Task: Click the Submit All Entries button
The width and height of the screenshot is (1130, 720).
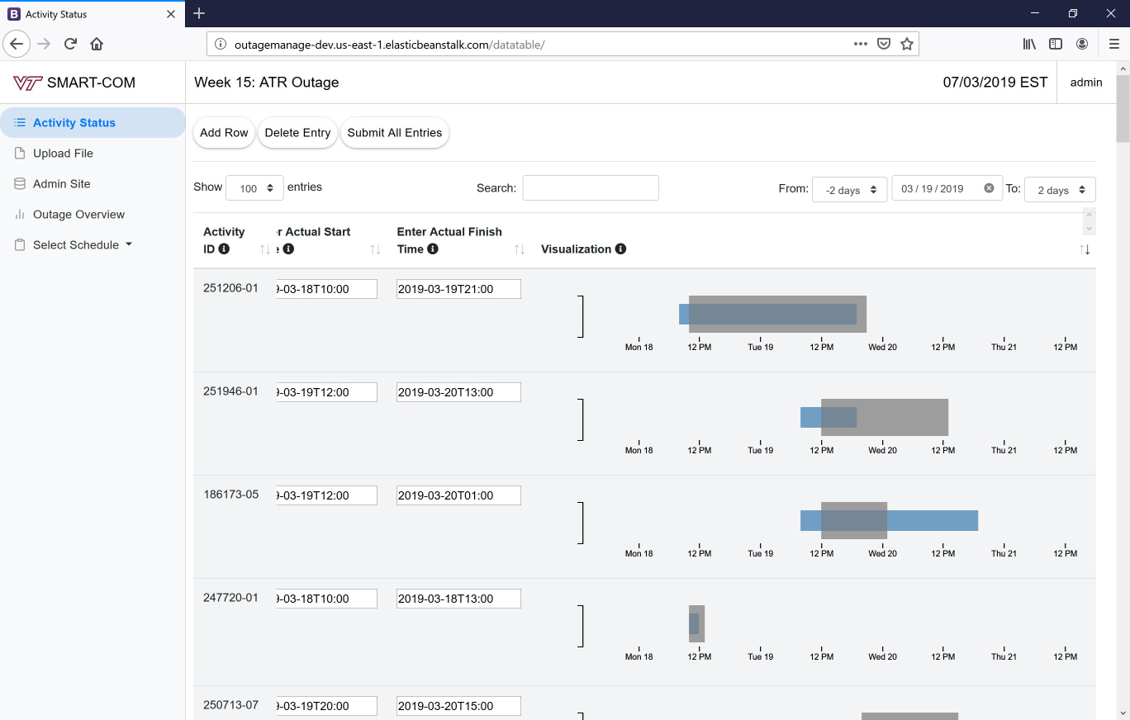Action: pyautogui.click(x=395, y=132)
